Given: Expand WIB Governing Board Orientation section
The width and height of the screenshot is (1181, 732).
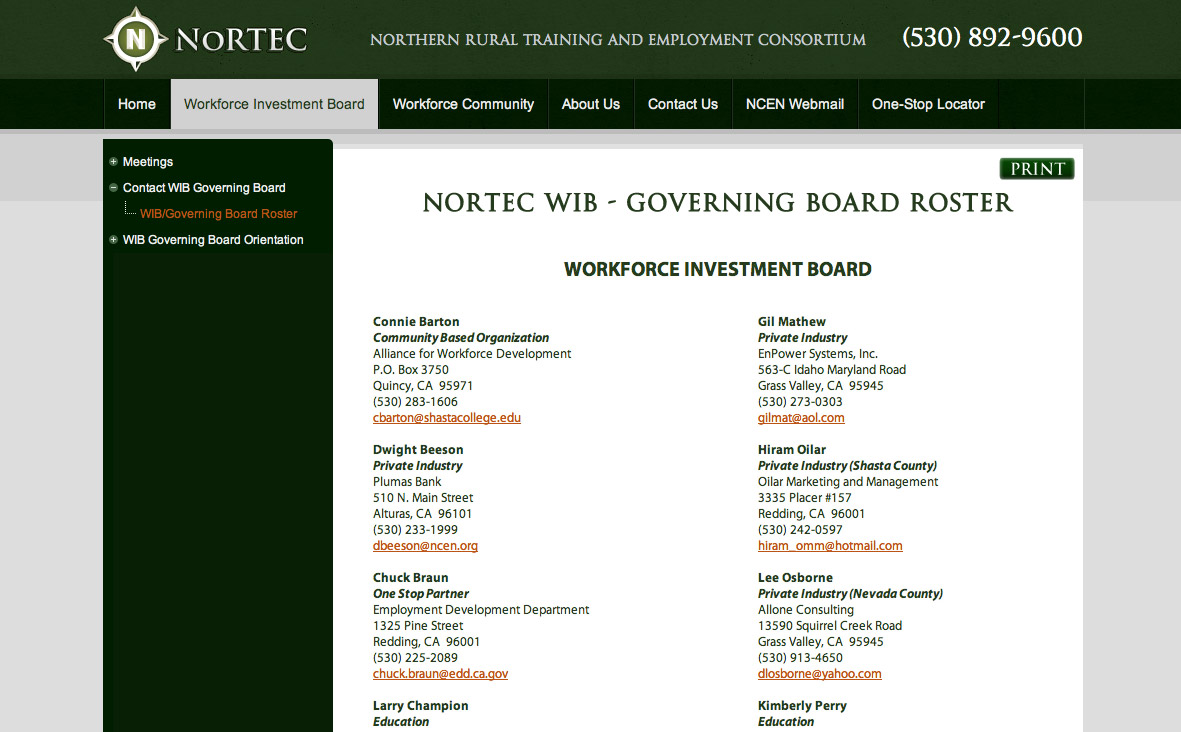Looking at the screenshot, I should coord(113,239).
